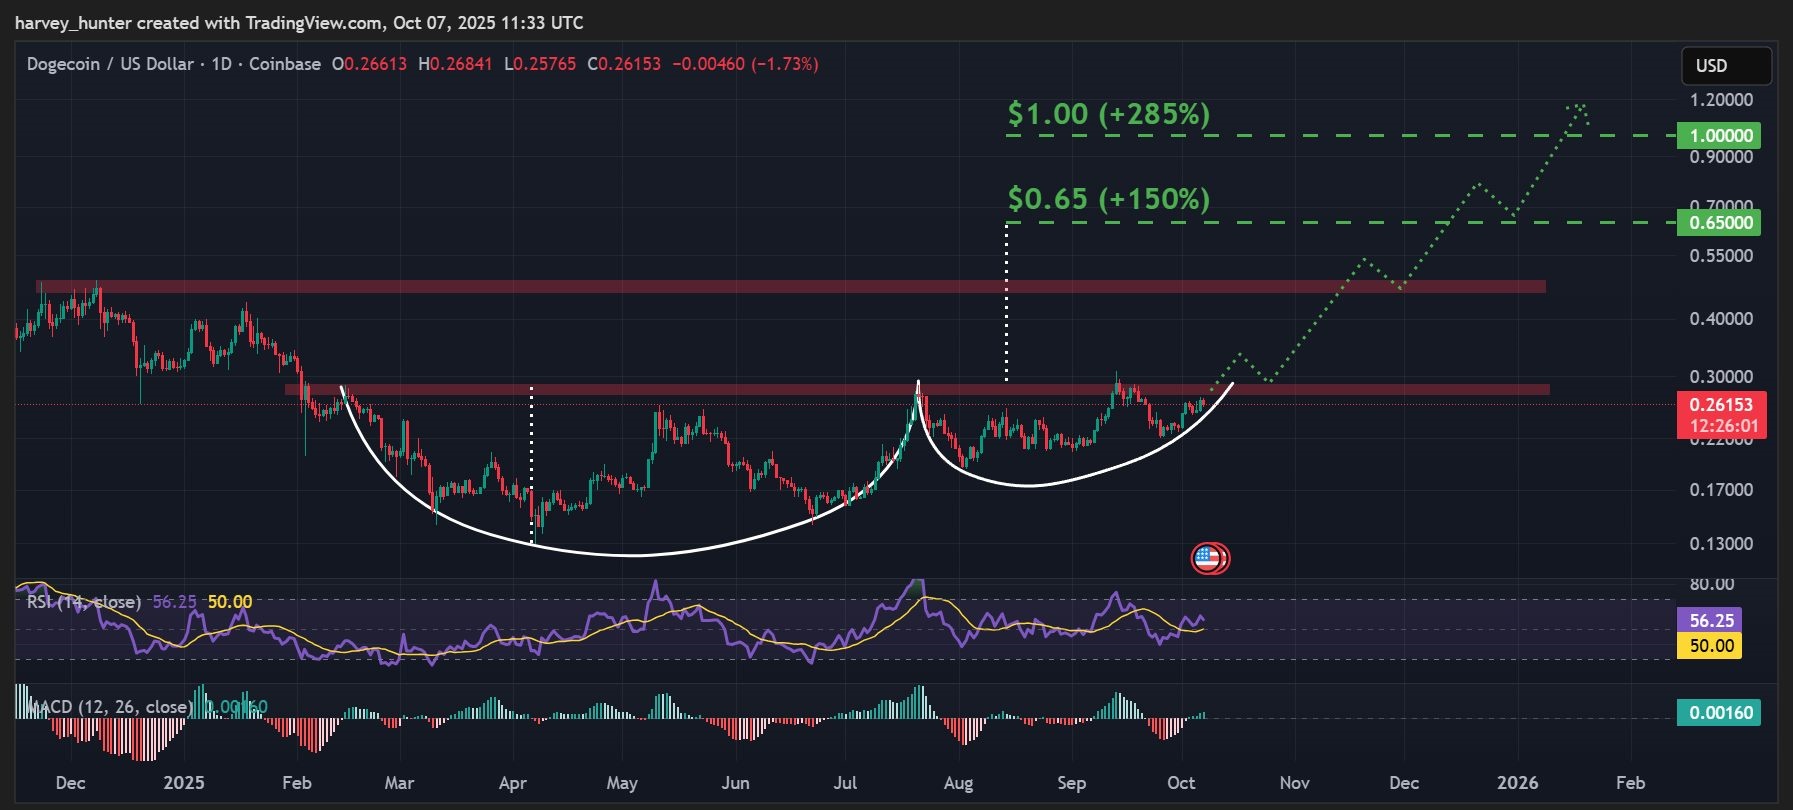Image resolution: width=1793 pixels, height=810 pixels.
Task: Click the low value L0.25765
Action: point(540,64)
